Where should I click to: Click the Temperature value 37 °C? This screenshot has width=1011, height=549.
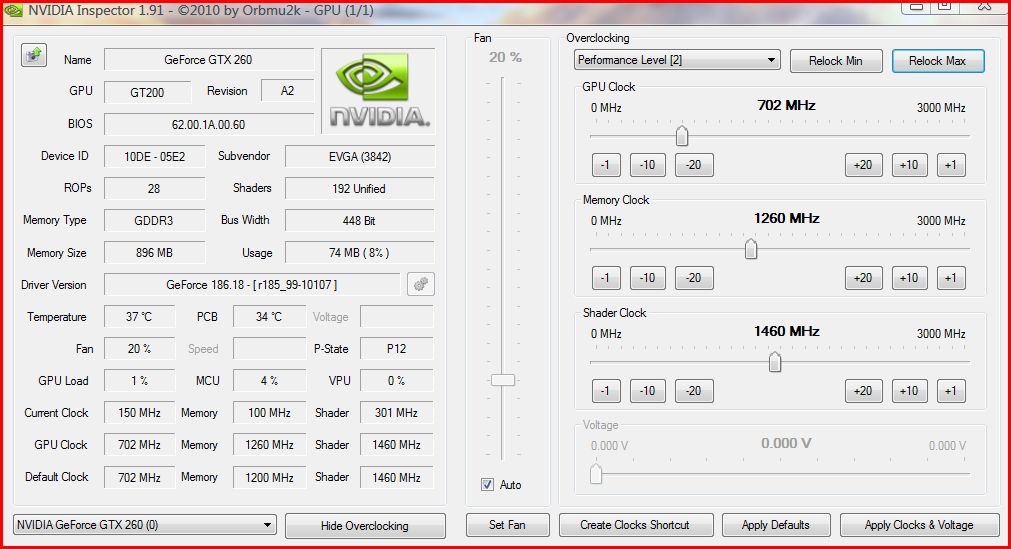(x=139, y=317)
